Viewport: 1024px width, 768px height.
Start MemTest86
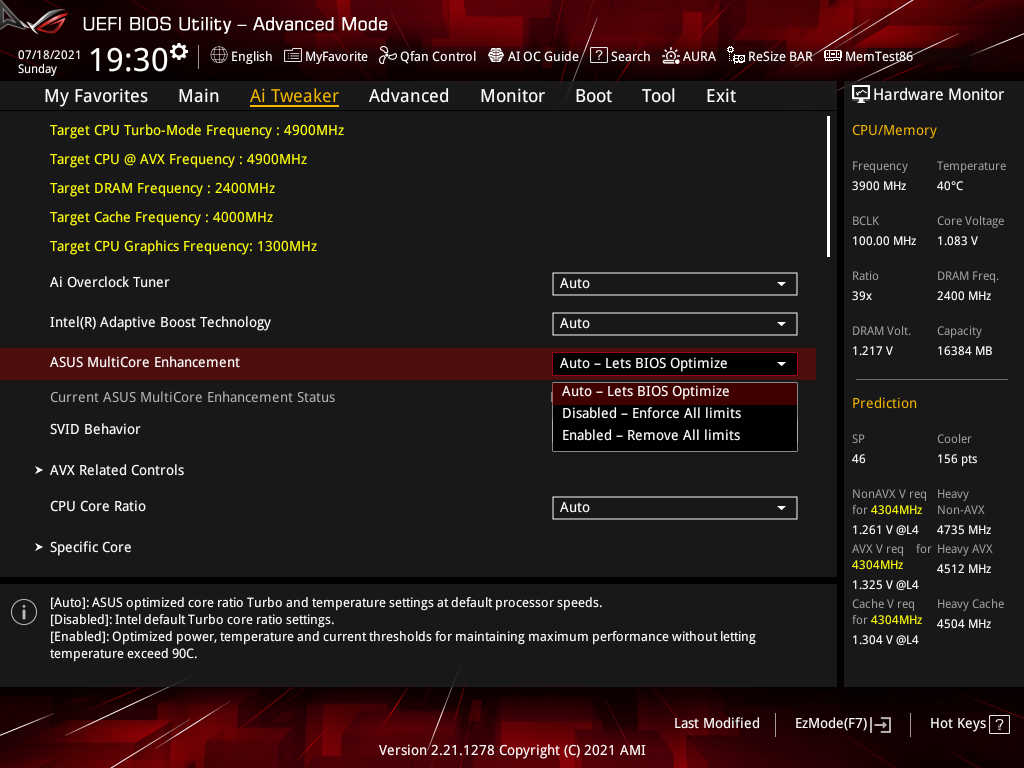(x=868, y=56)
